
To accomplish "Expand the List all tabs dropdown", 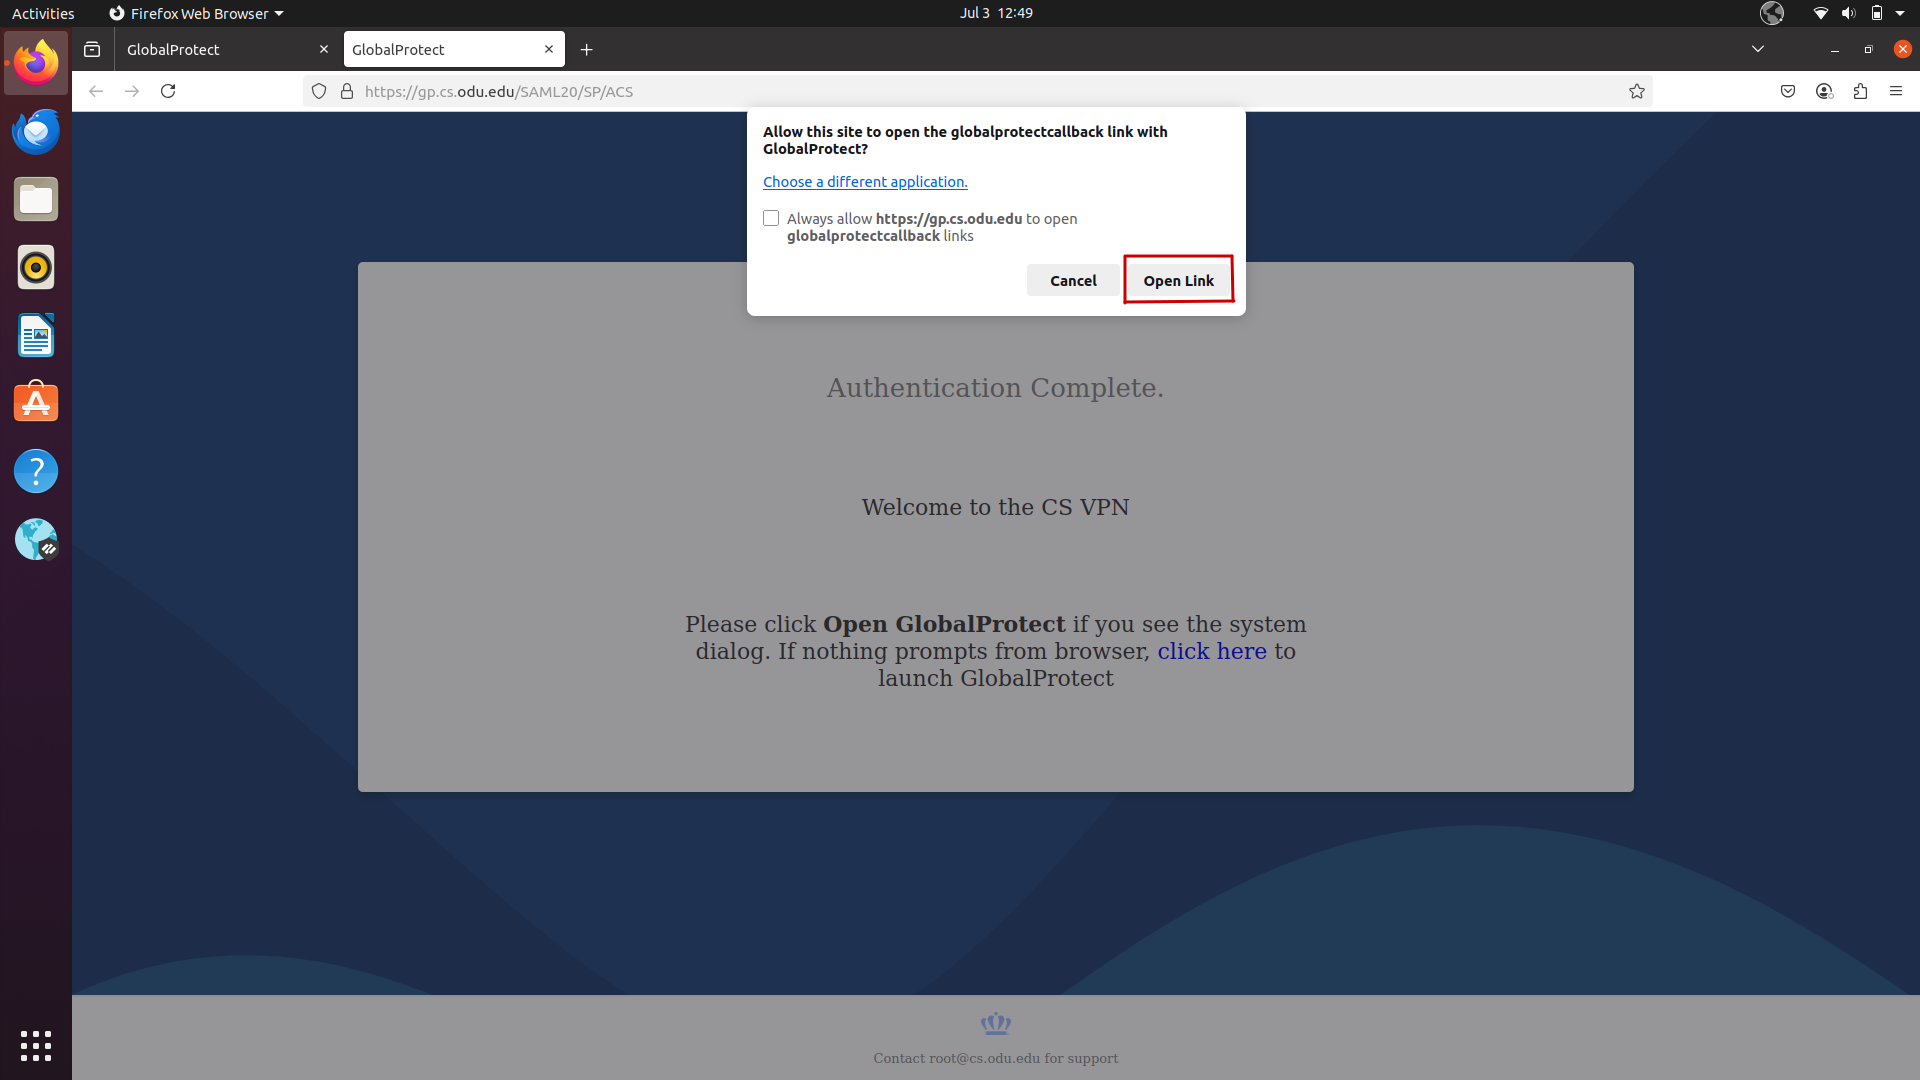I will click(x=1758, y=49).
